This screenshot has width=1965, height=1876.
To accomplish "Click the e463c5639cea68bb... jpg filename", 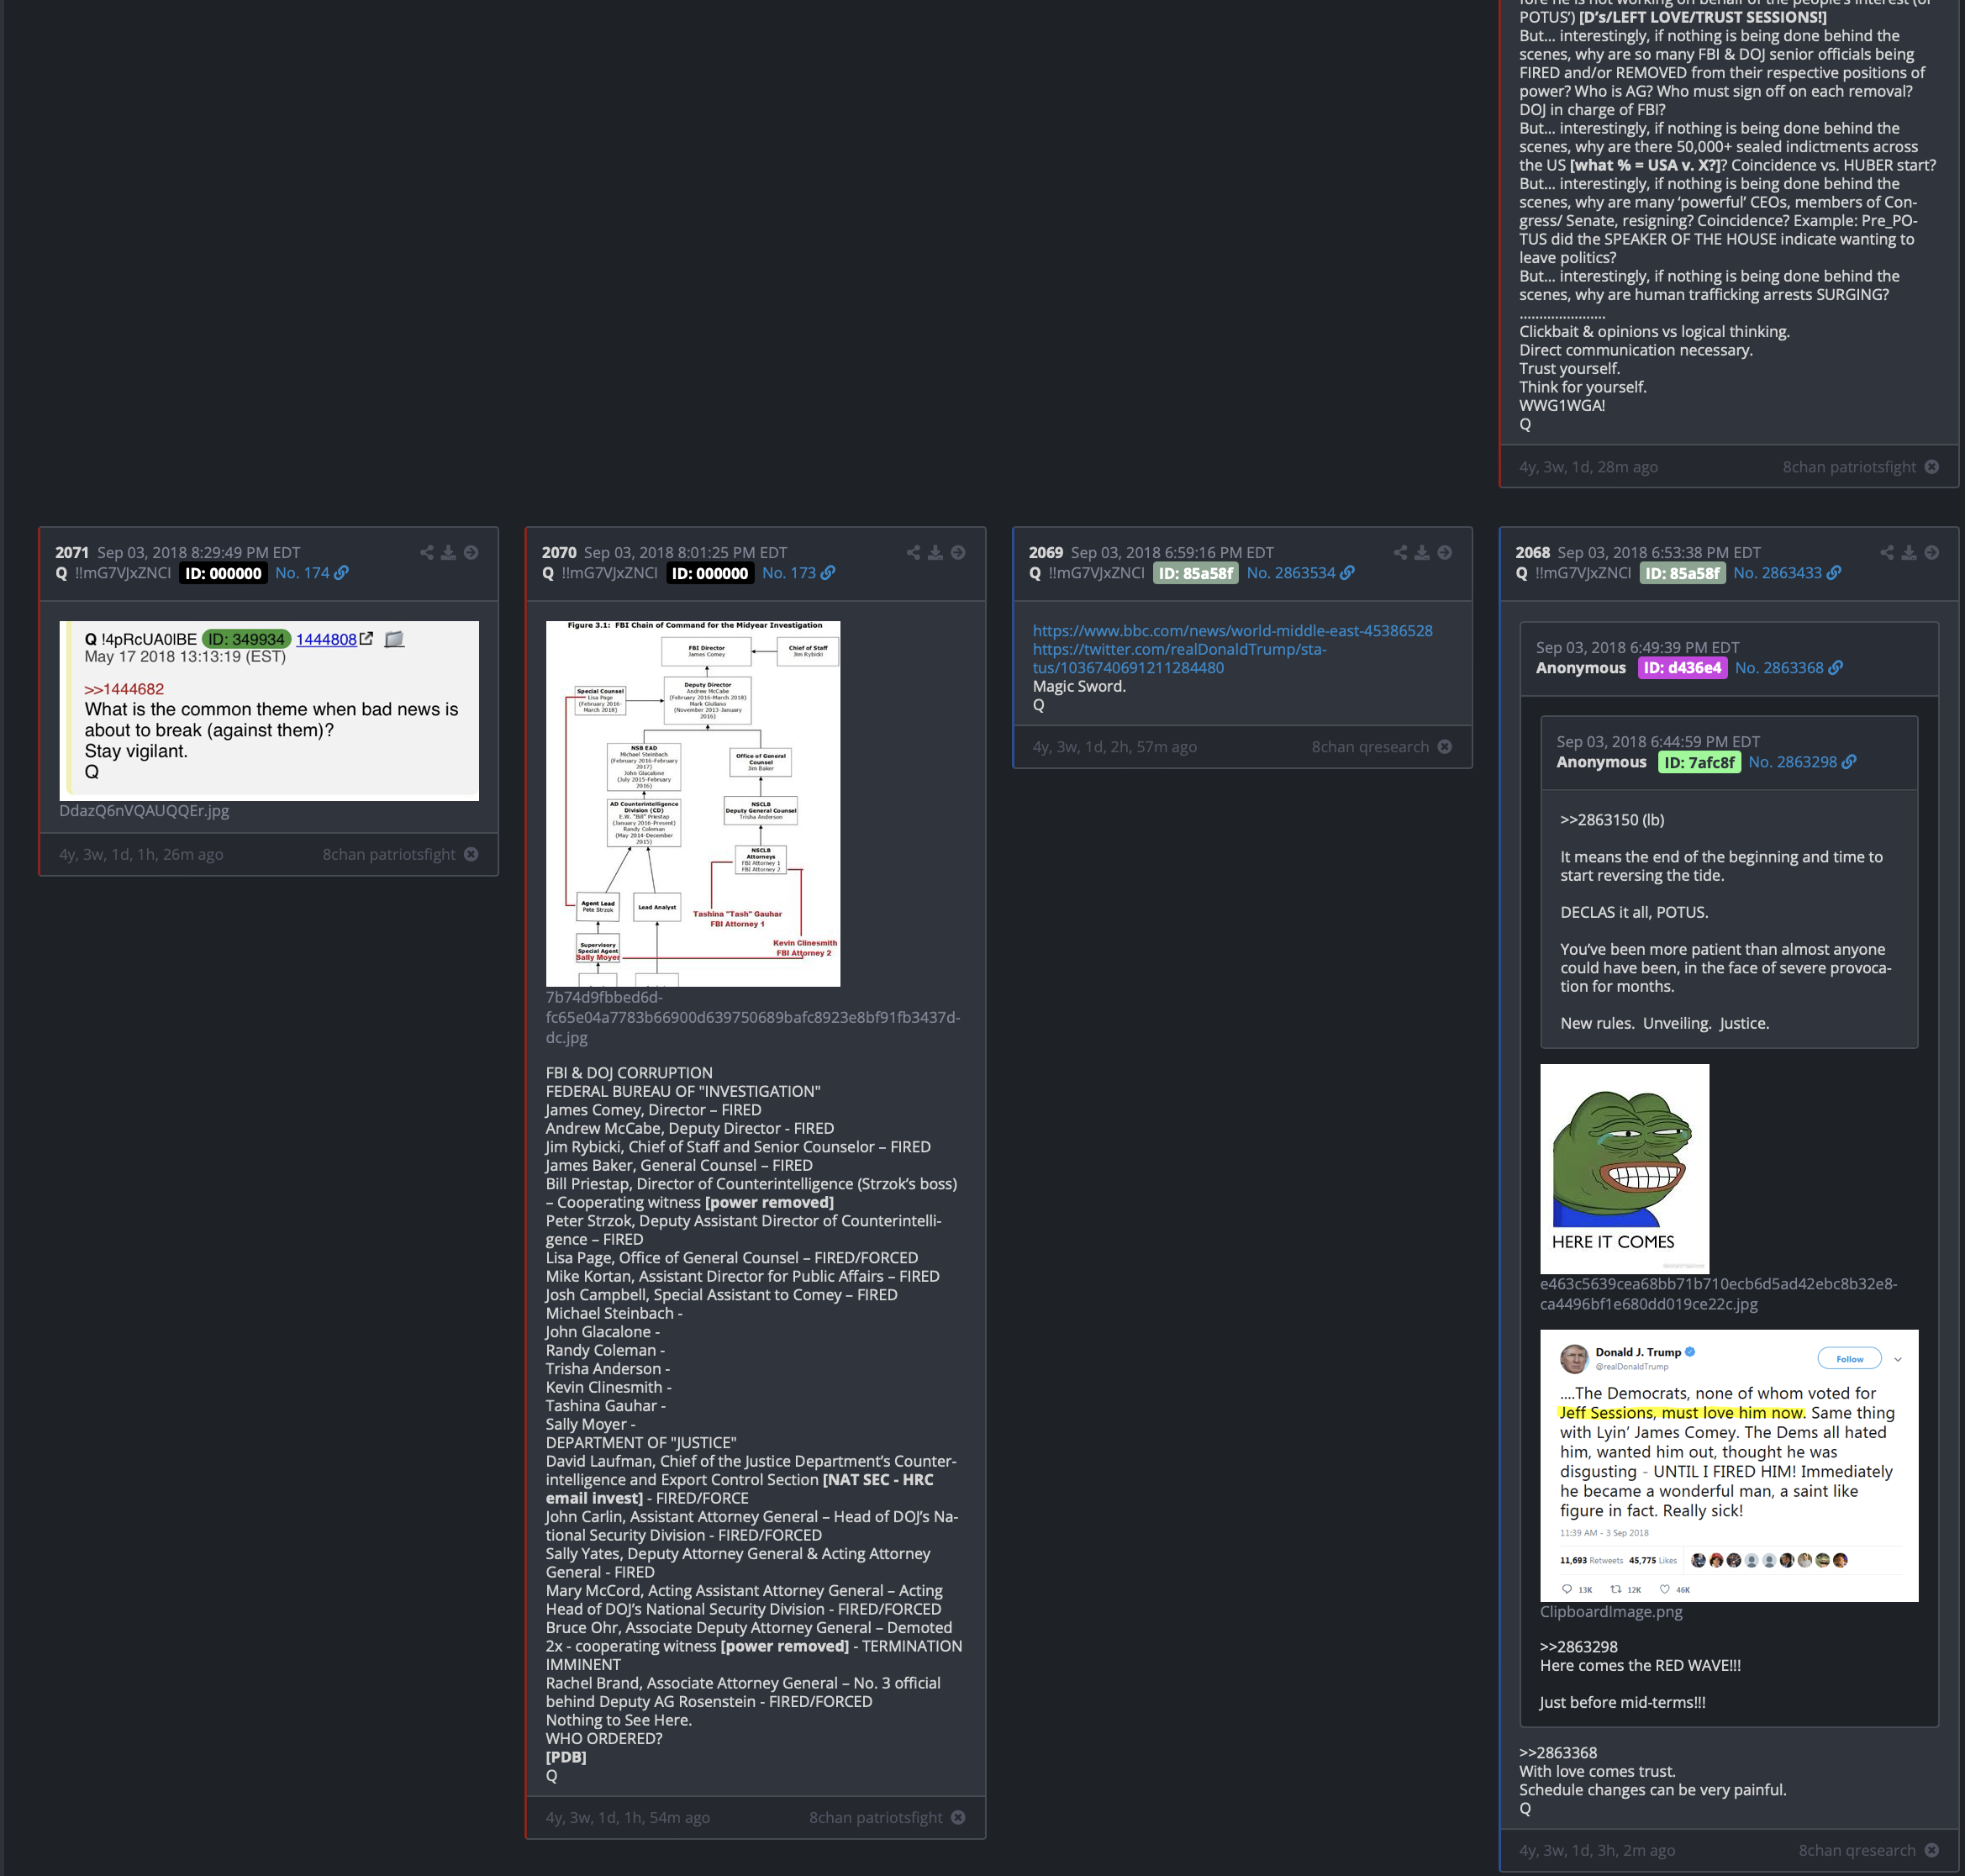I will 1718,1294.
